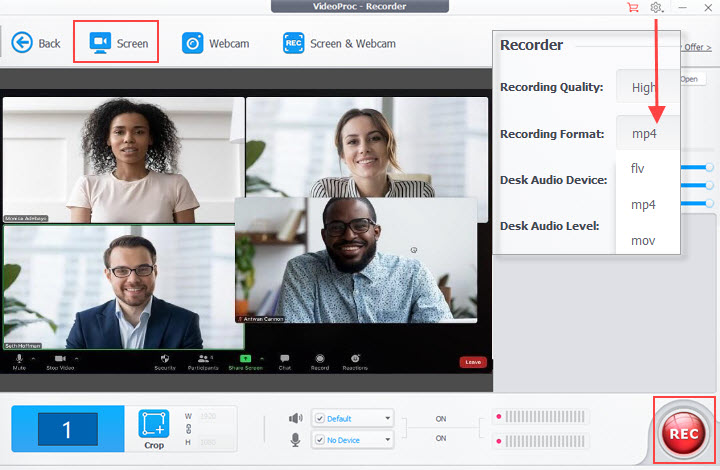Screen dimensions: 720x470
Task: Toggle the aspect ratio link icon
Action: [188, 429]
